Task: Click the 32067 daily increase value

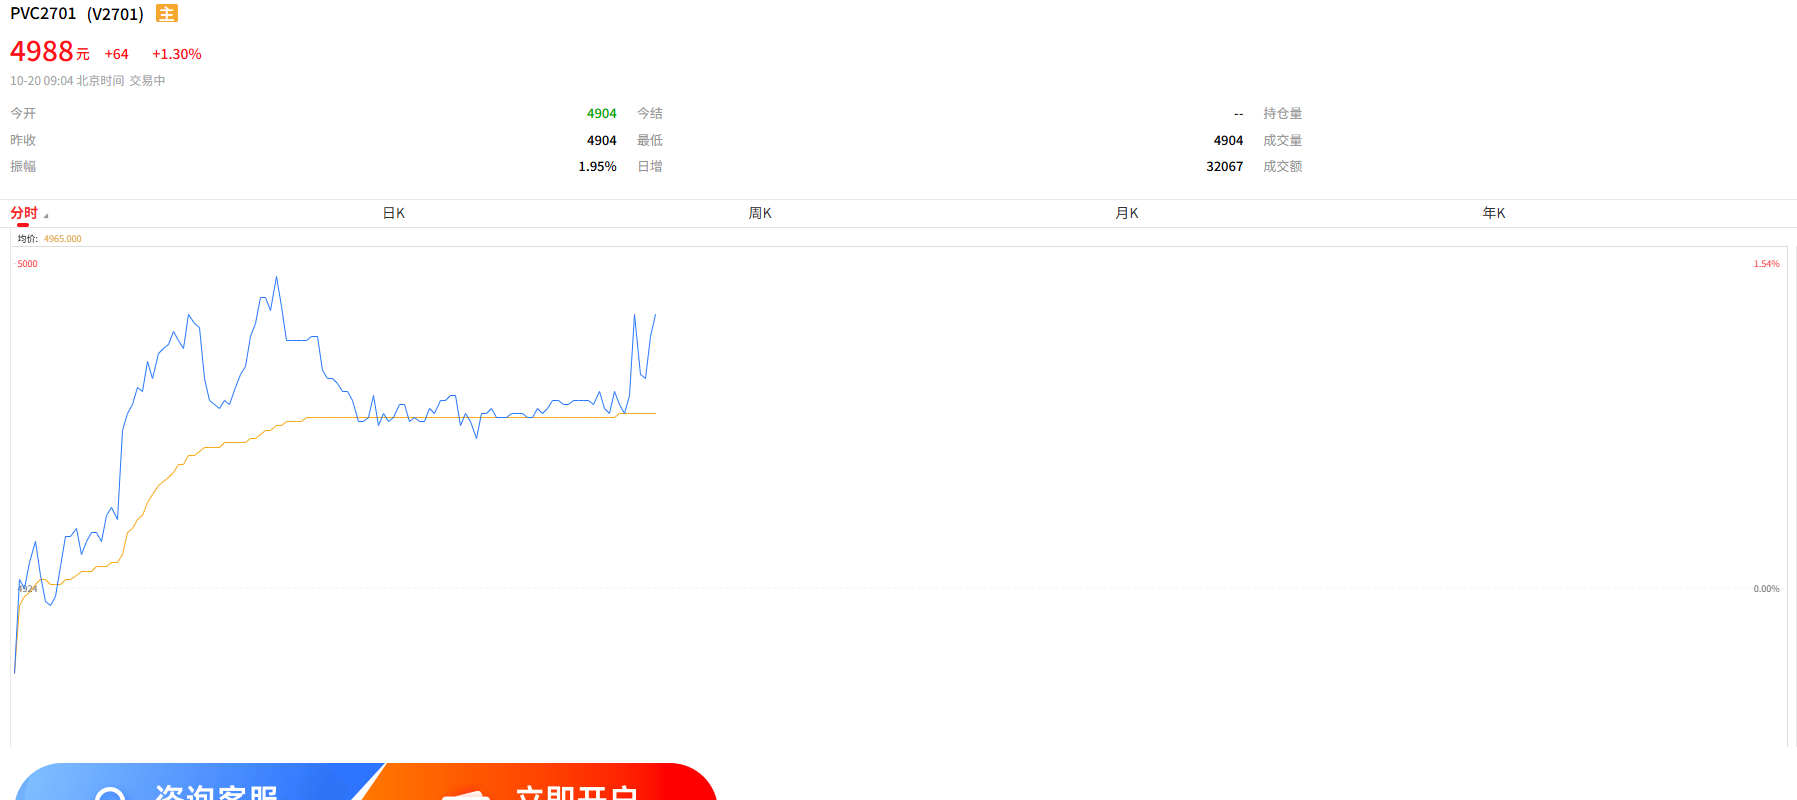Action: click(x=1225, y=167)
